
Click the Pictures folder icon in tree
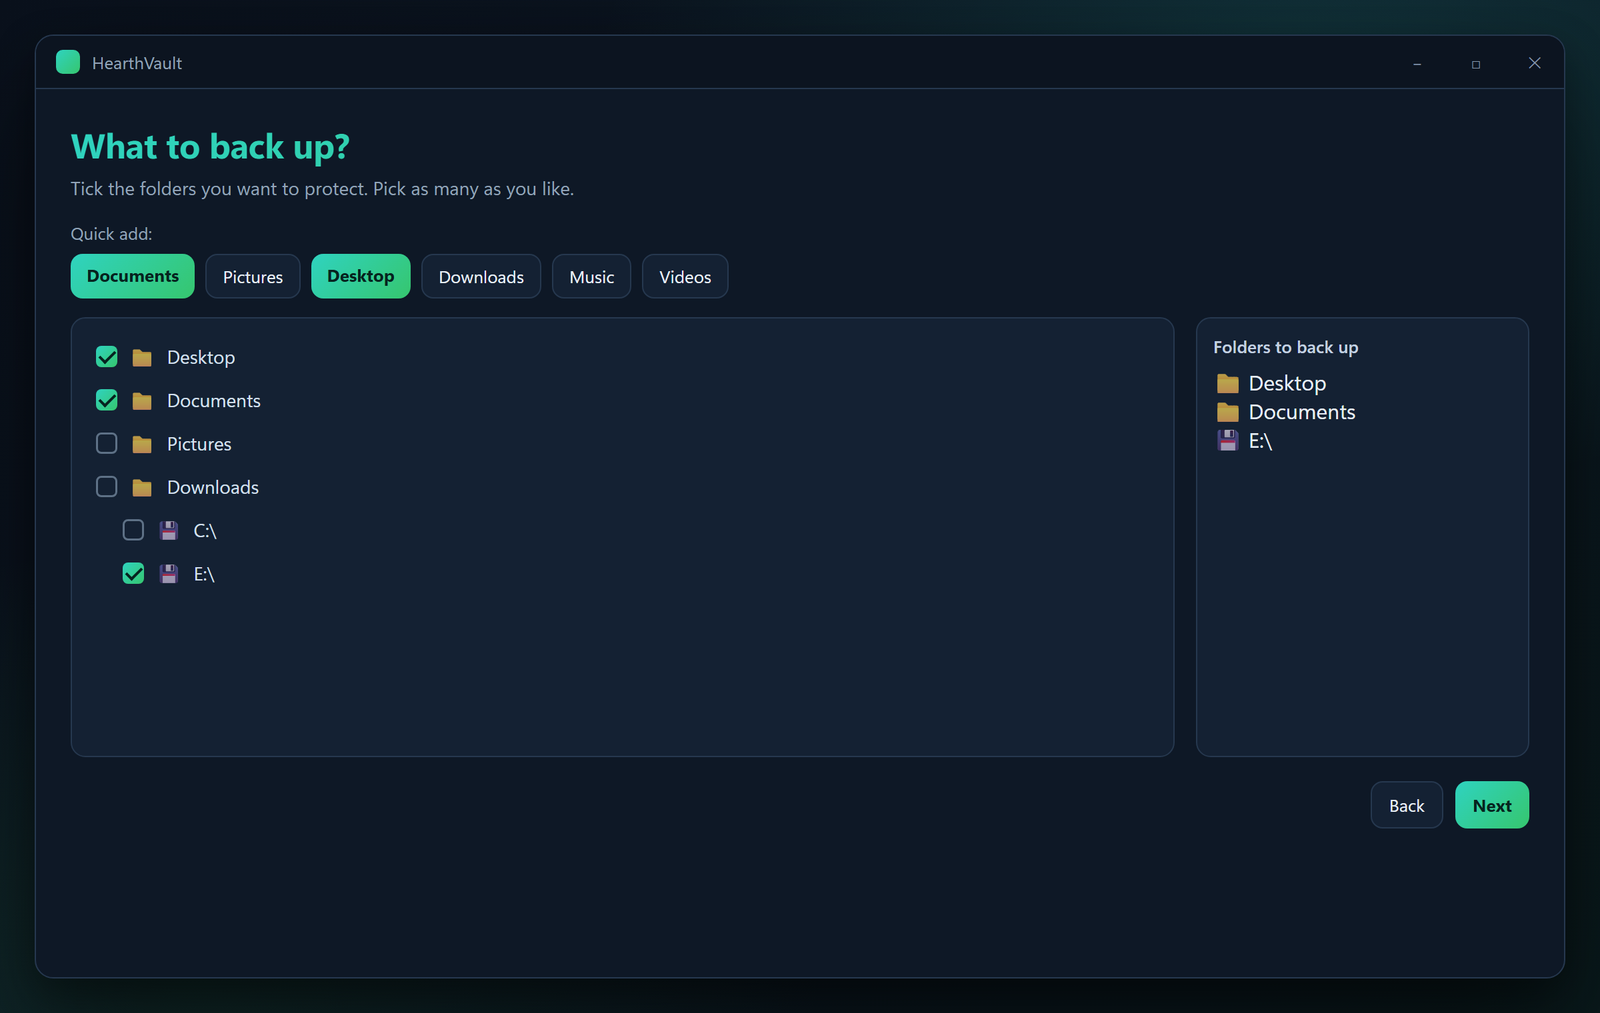[x=142, y=444]
